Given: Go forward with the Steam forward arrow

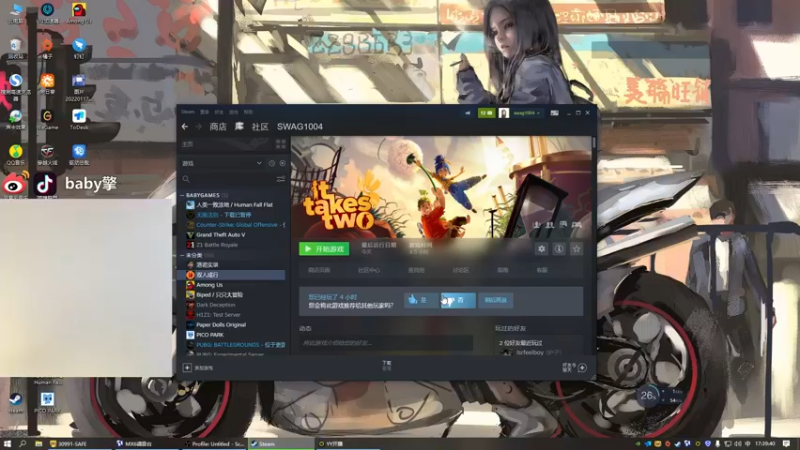Looking at the screenshot, I should pyautogui.click(x=198, y=127).
